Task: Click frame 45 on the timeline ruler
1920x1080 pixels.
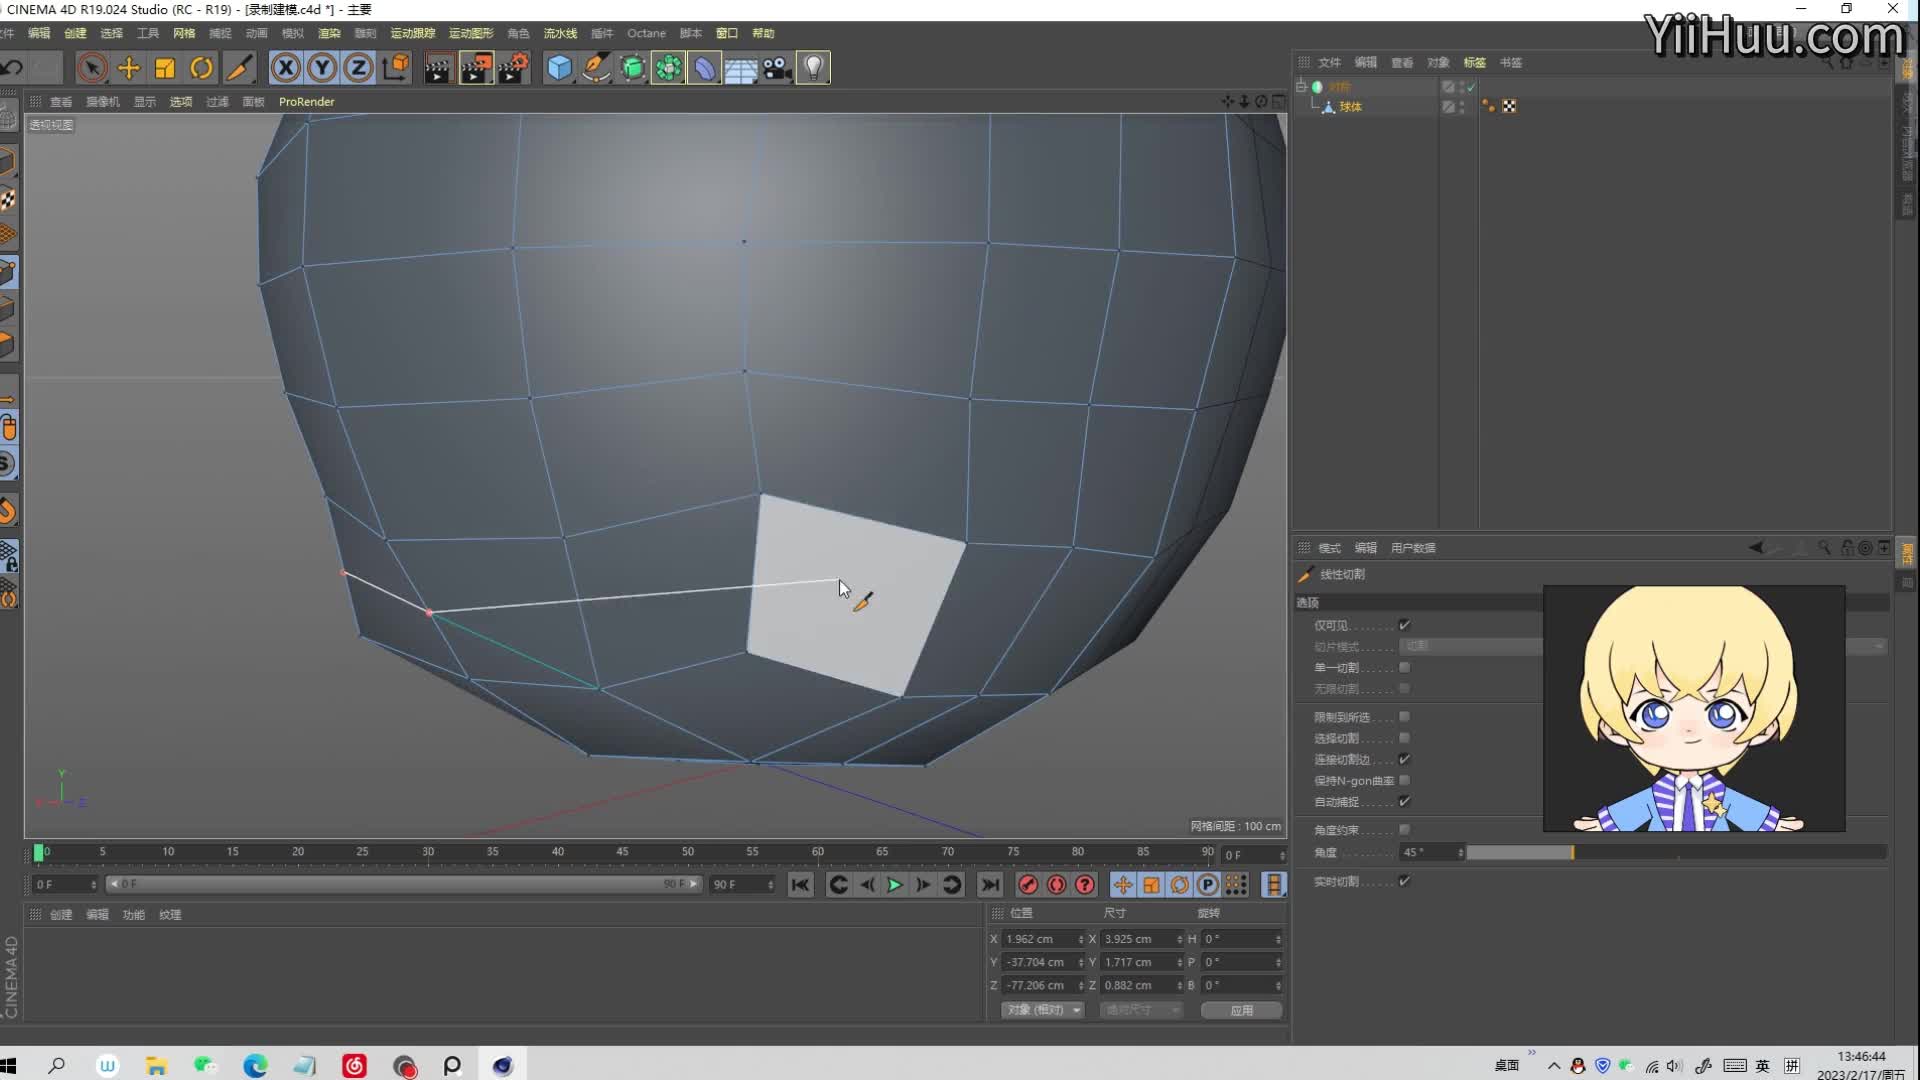Action: click(622, 852)
